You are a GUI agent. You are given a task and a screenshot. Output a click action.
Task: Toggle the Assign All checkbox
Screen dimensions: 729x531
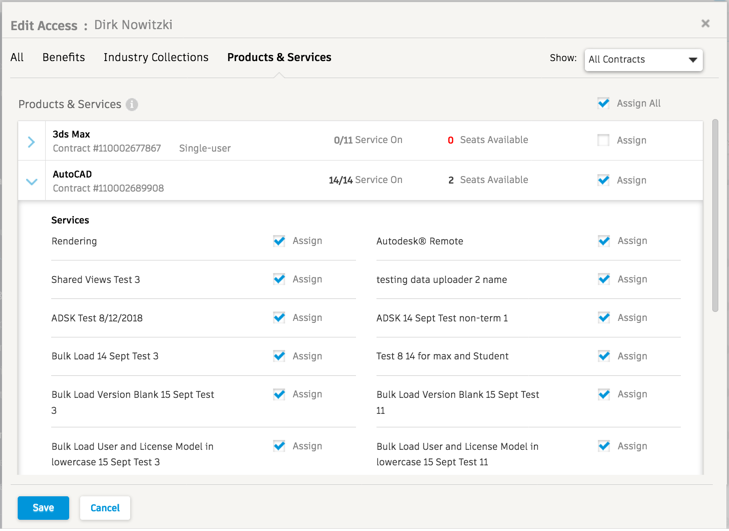pos(603,103)
